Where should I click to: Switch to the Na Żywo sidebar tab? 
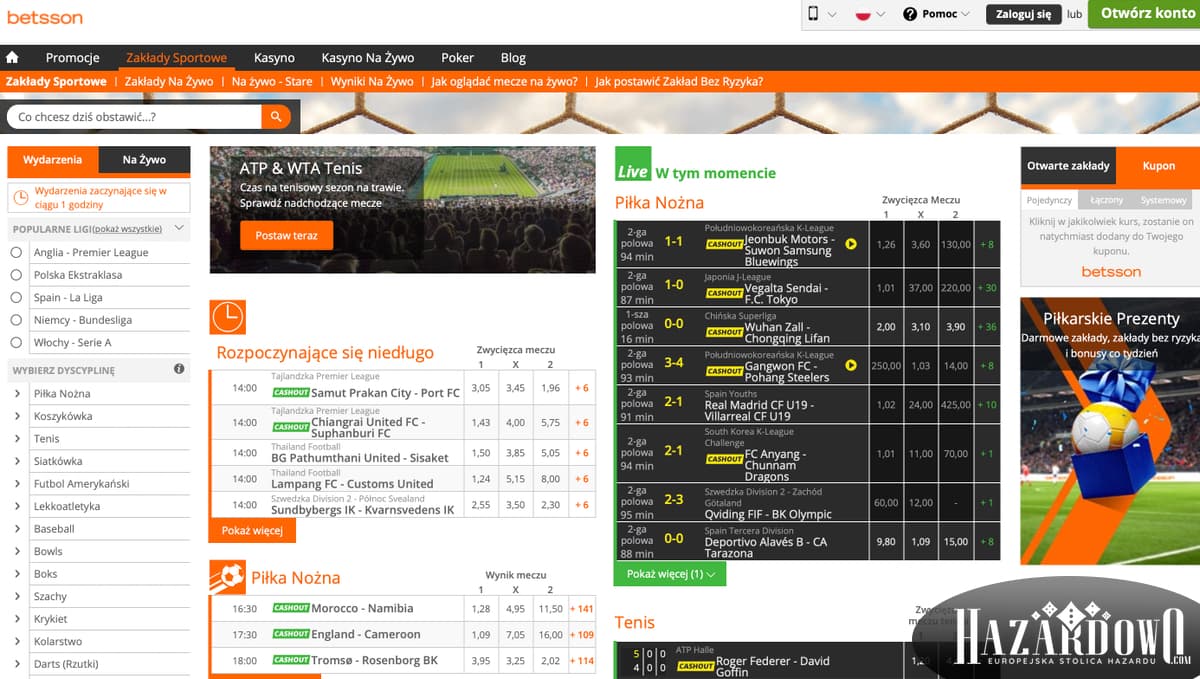(144, 160)
